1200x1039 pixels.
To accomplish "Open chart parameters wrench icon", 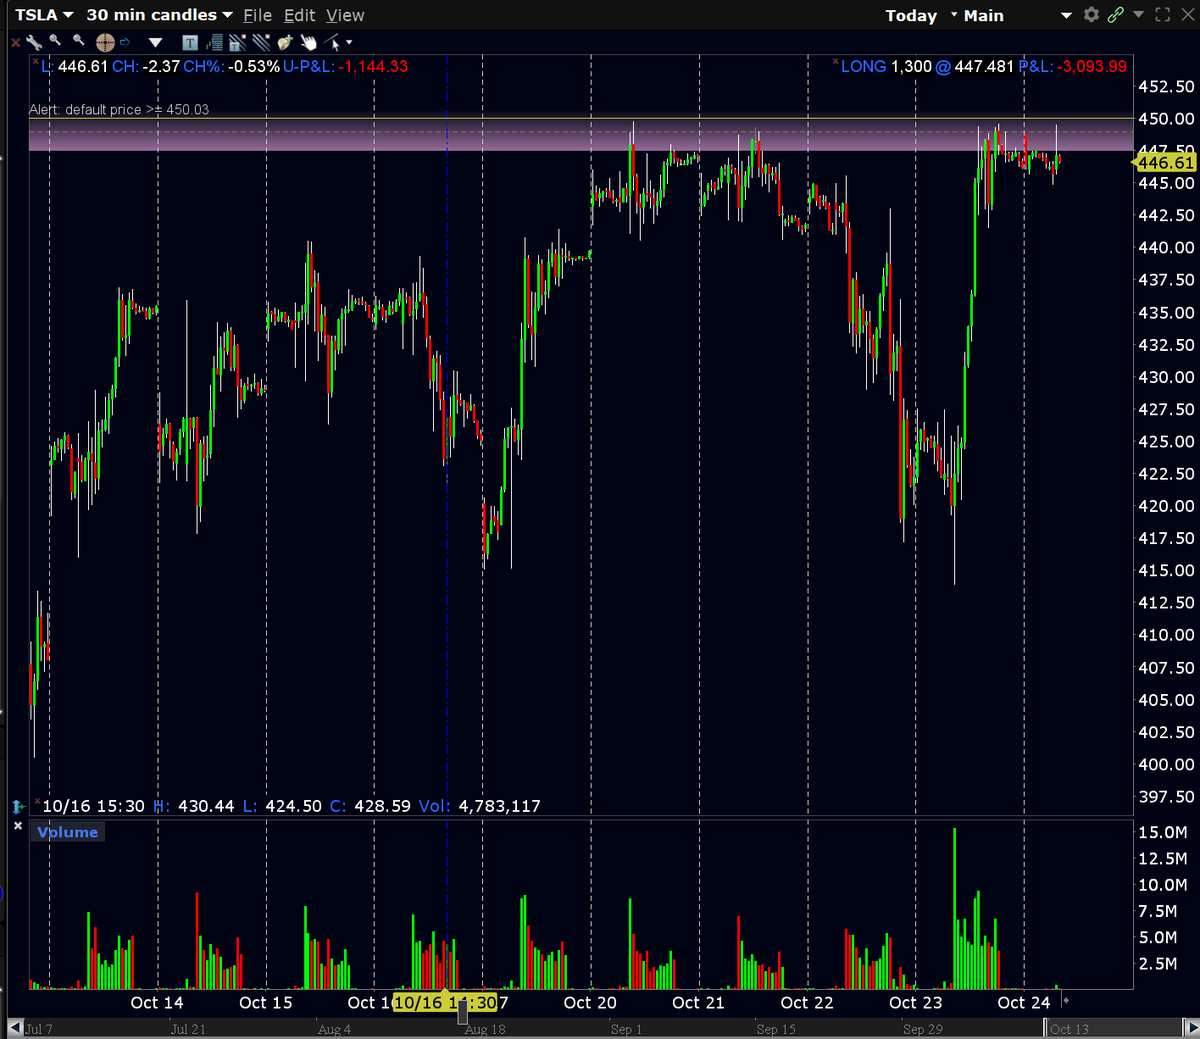I will (x=34, y=42).
